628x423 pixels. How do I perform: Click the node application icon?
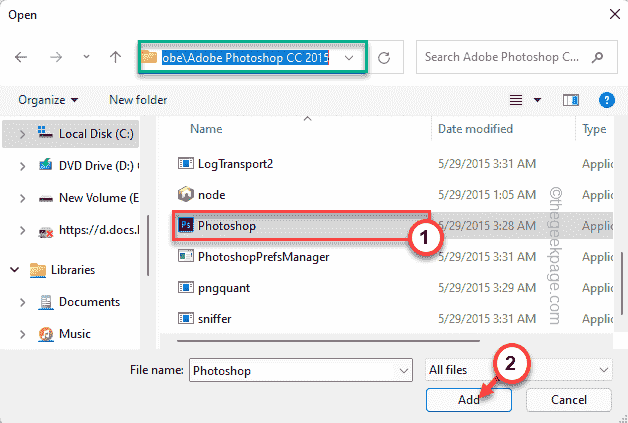tap(185, 194)
